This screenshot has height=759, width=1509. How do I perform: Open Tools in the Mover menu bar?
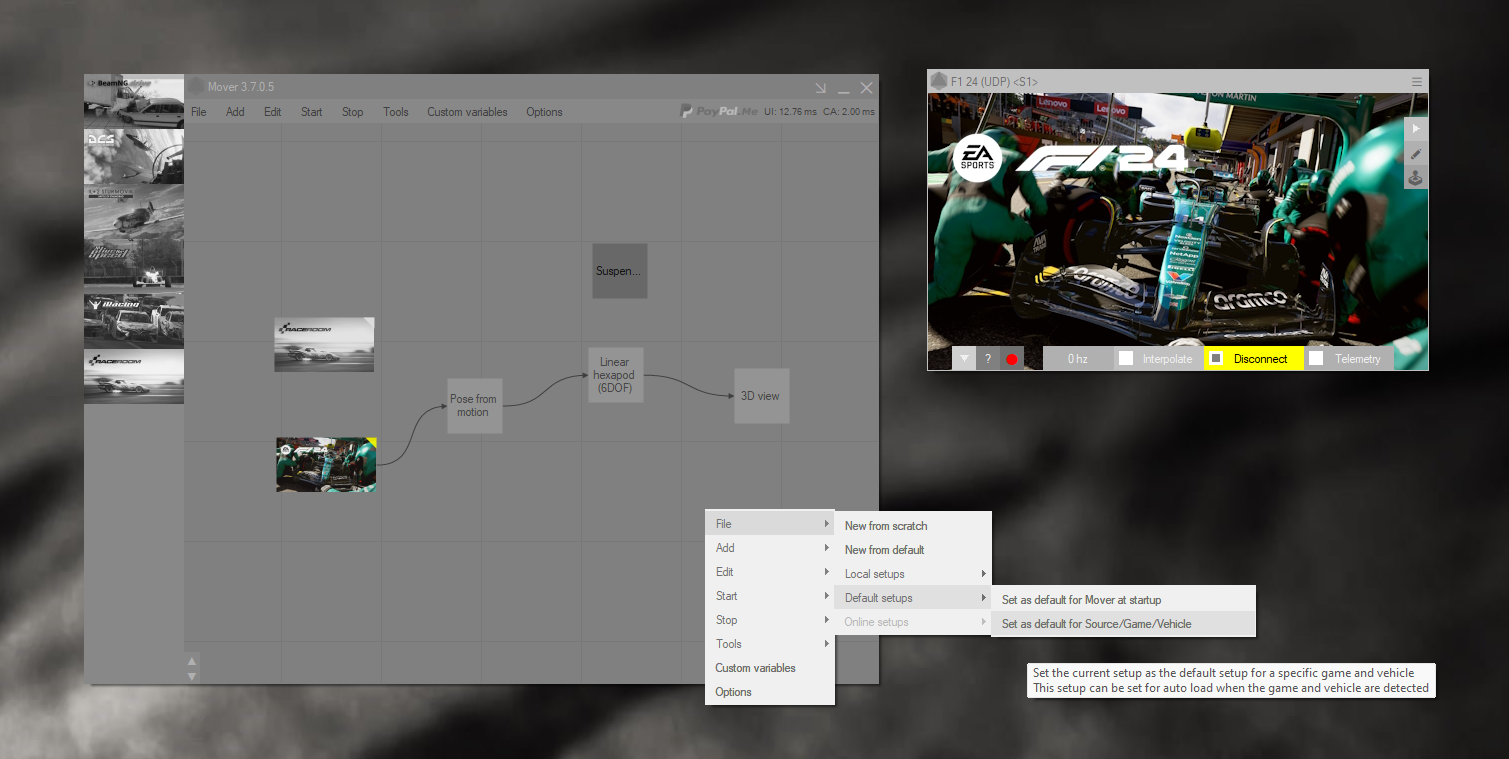(x=396, y=112)
